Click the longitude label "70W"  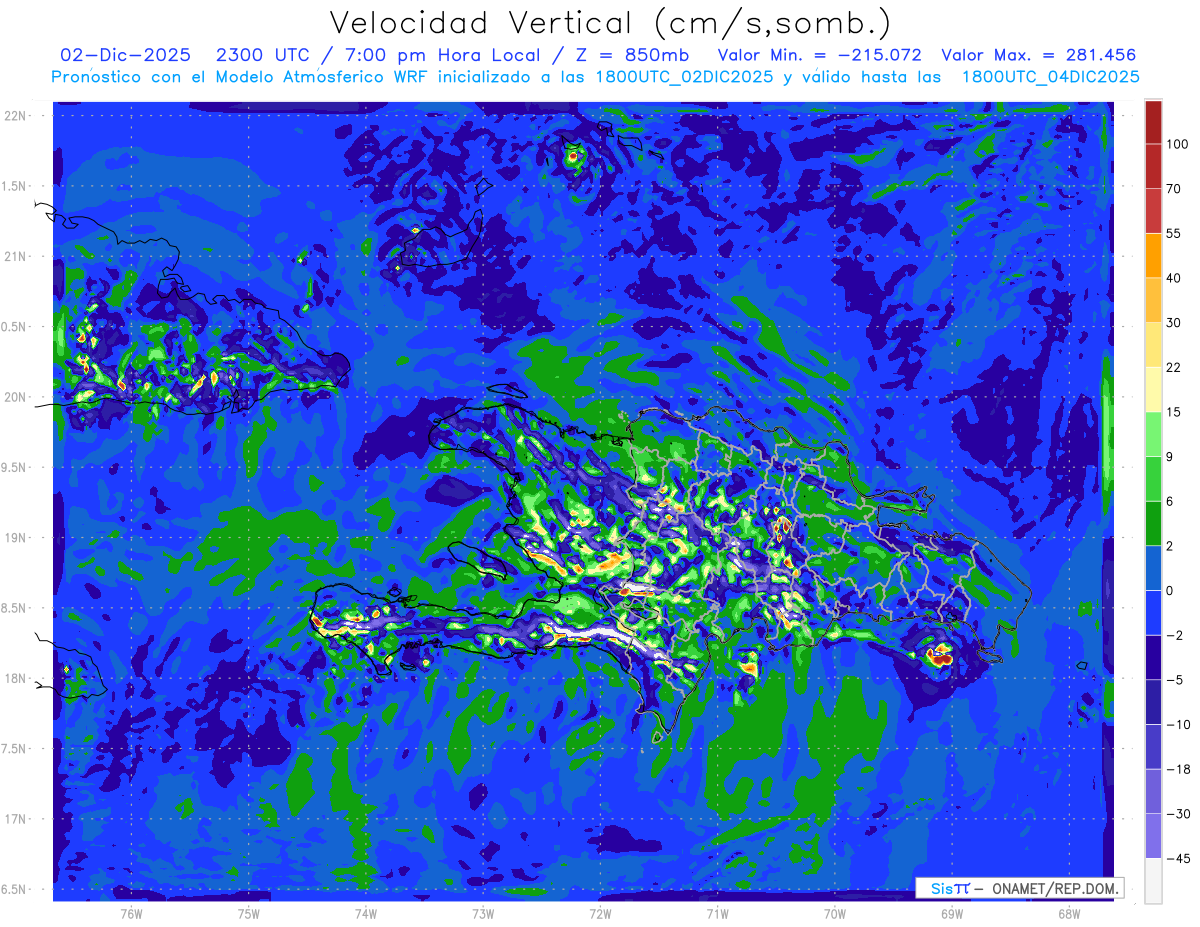click(835, 913)
